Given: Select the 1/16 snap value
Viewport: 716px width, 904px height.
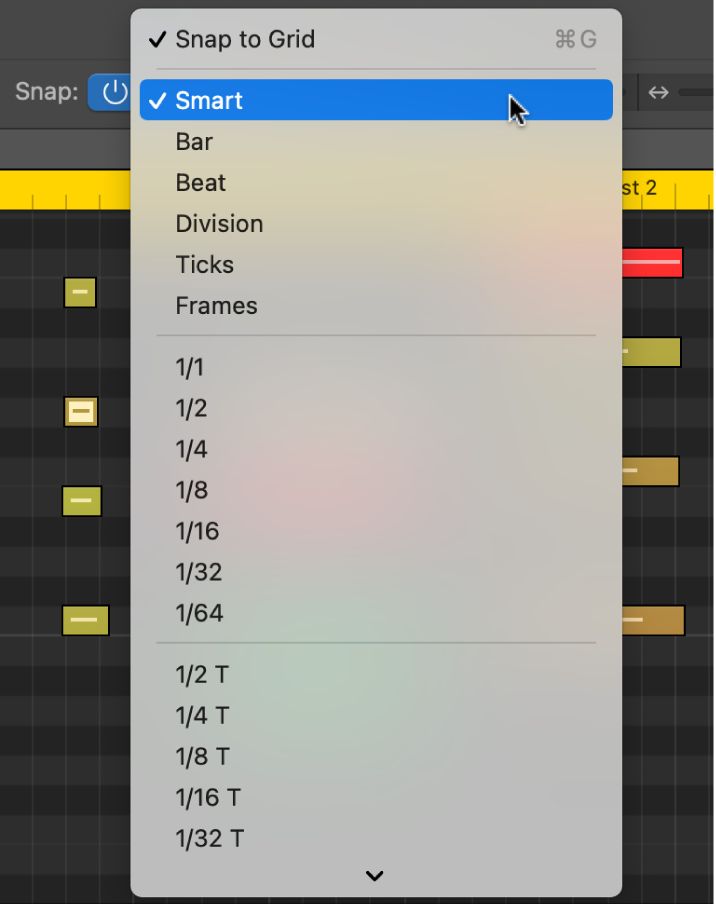Looking at the screenshot, I should click(197, 531).
